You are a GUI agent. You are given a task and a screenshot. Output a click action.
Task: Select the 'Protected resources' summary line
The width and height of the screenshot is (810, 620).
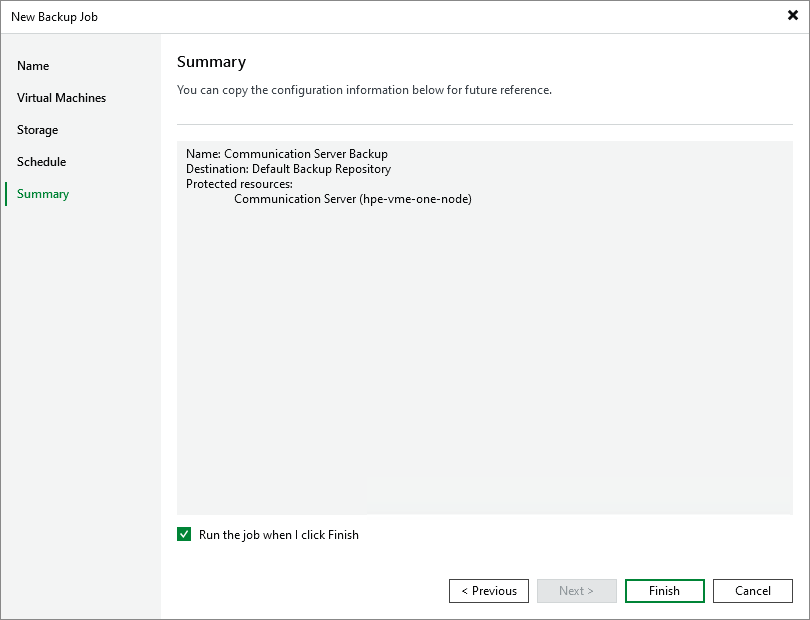[245, 183]
